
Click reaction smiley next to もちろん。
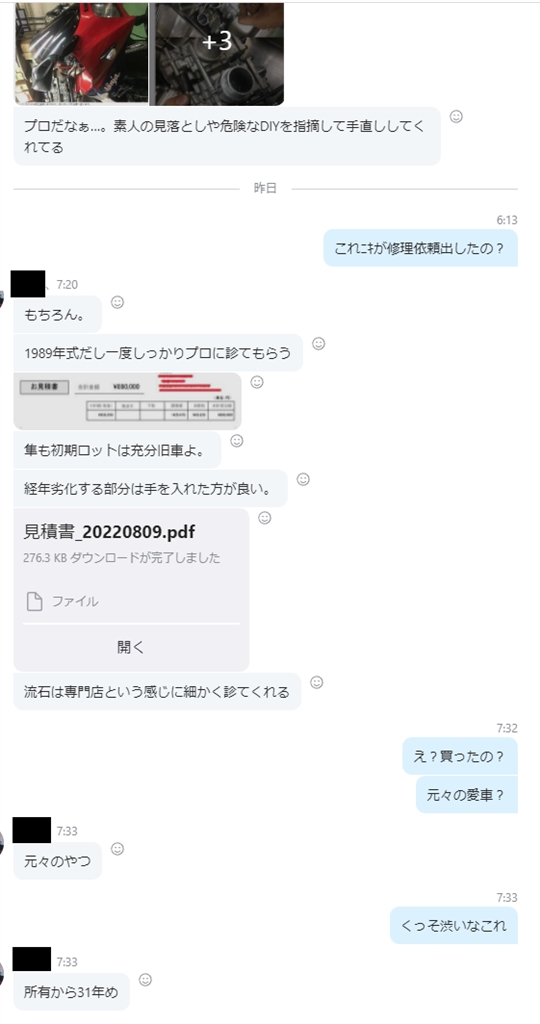(x=118, y=302)
